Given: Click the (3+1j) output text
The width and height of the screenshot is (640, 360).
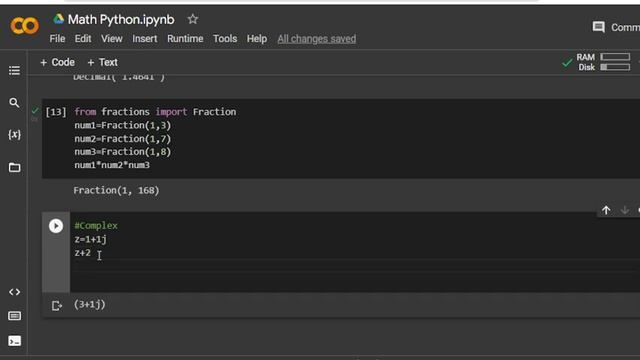Looking at the screenshot, I should 90,304.
